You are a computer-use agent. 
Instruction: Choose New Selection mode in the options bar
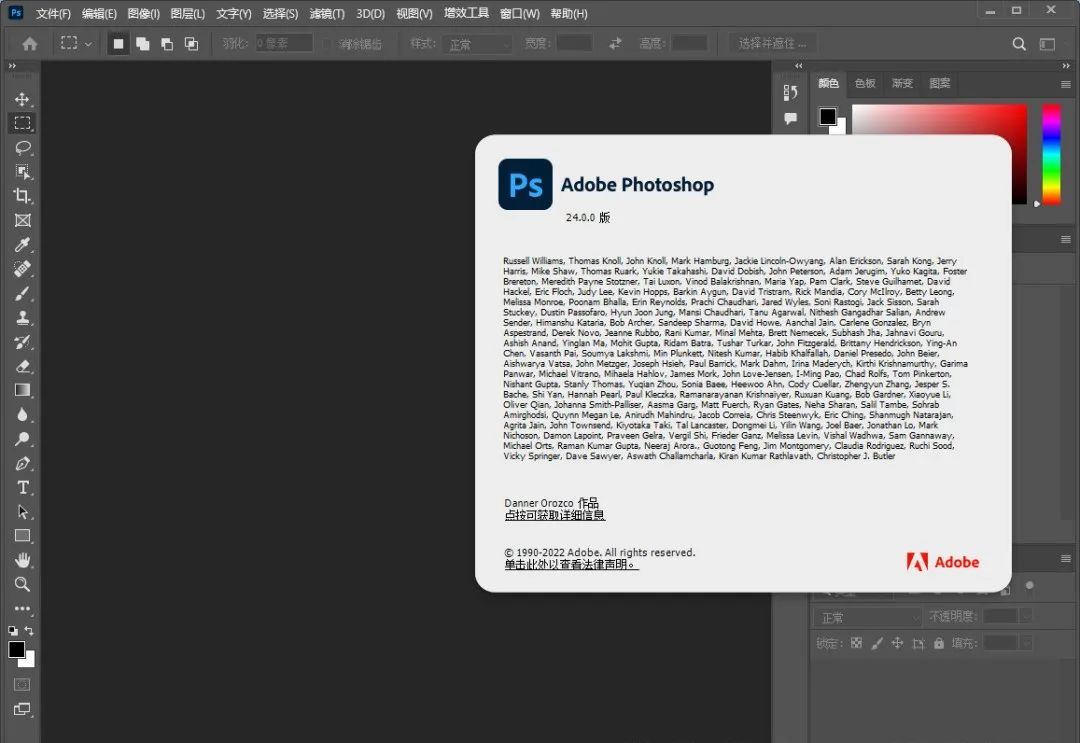118,44
